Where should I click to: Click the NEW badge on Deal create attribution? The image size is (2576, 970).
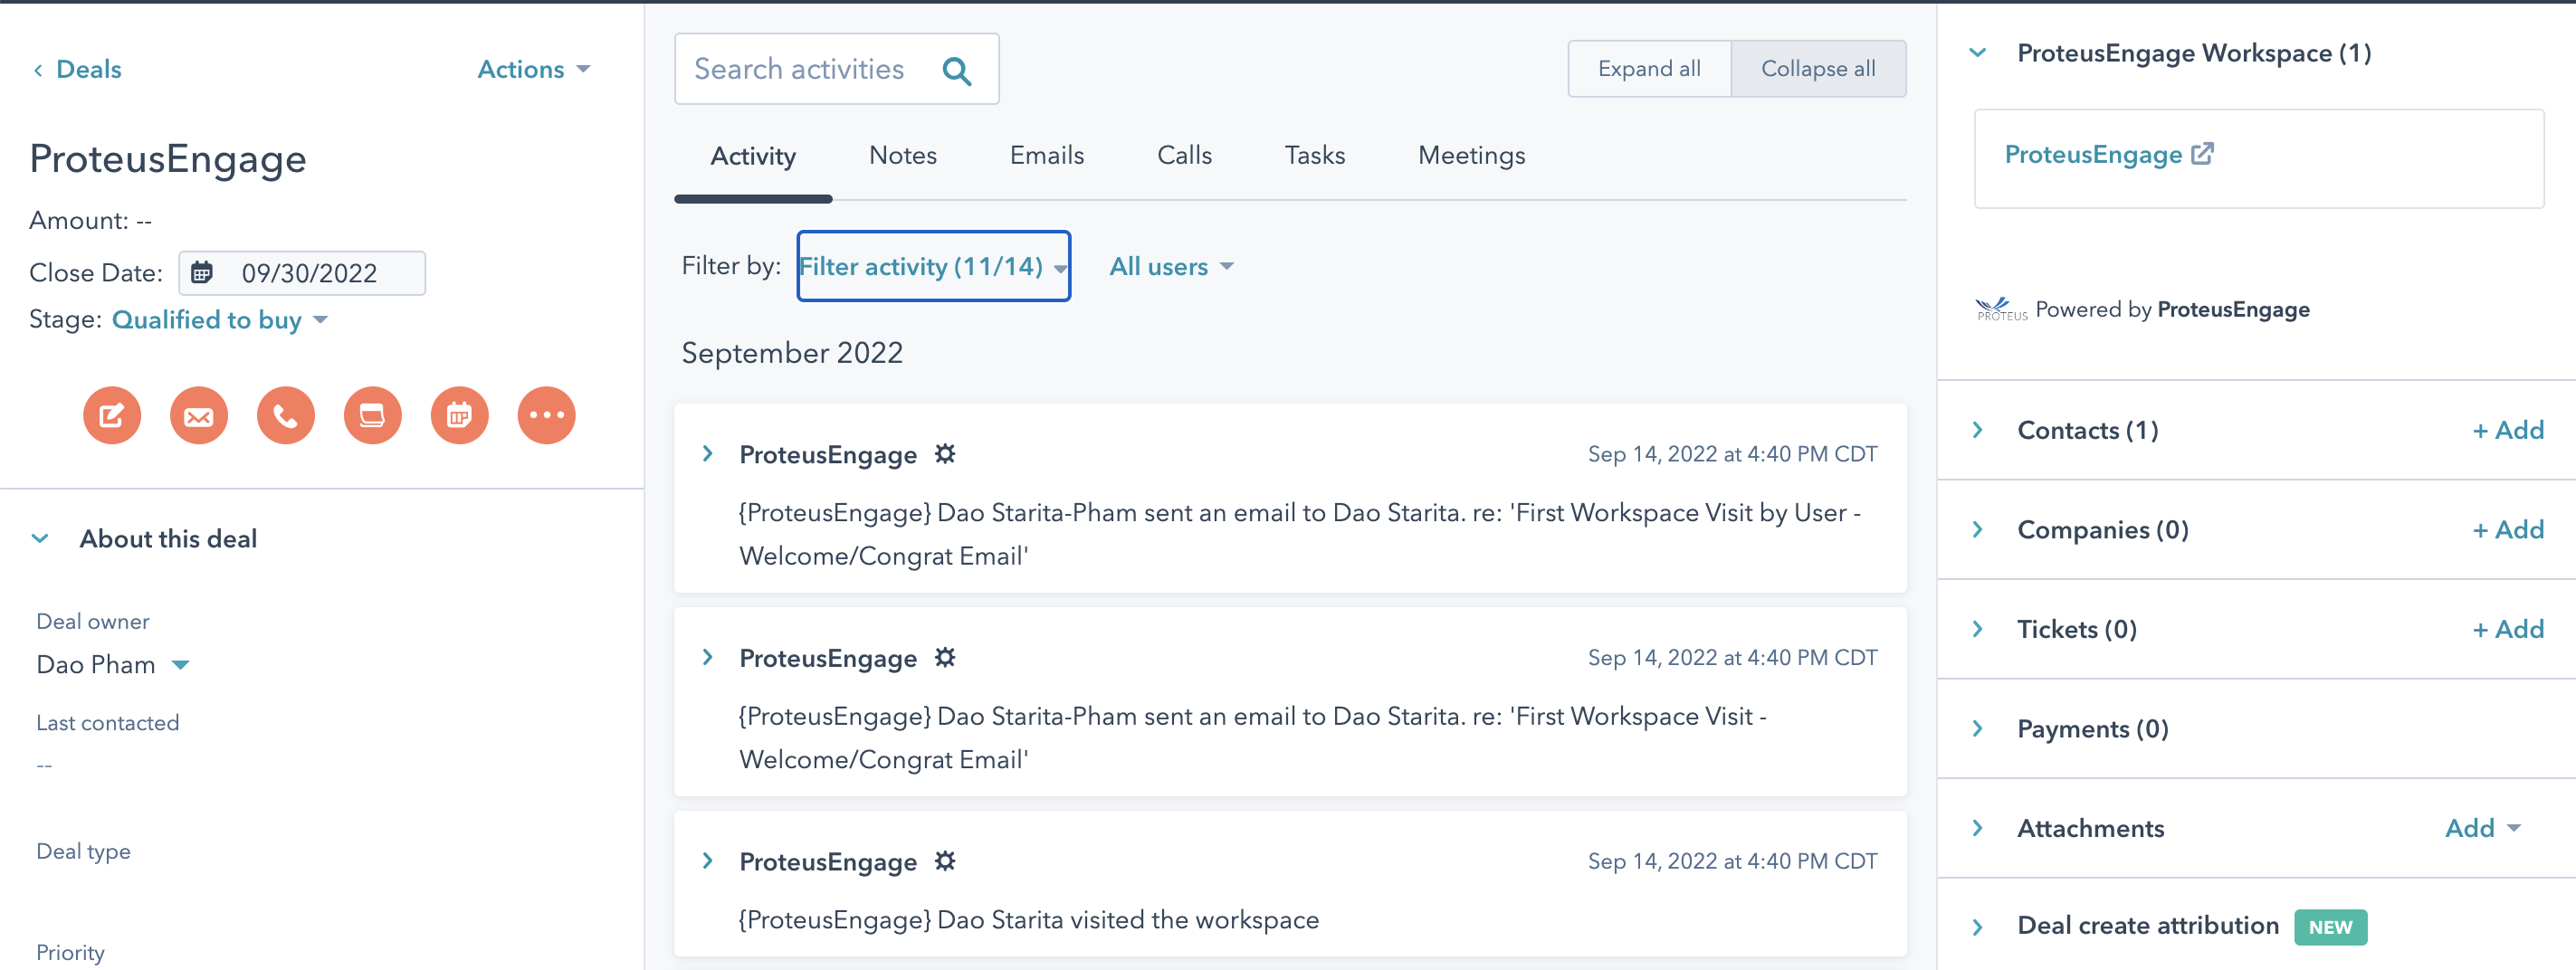click(x=2330, y=927)
